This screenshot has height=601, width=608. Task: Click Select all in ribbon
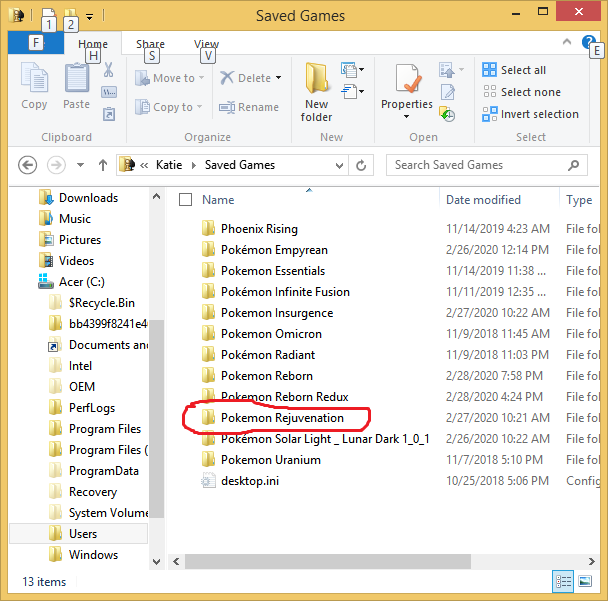click(515, 70)
